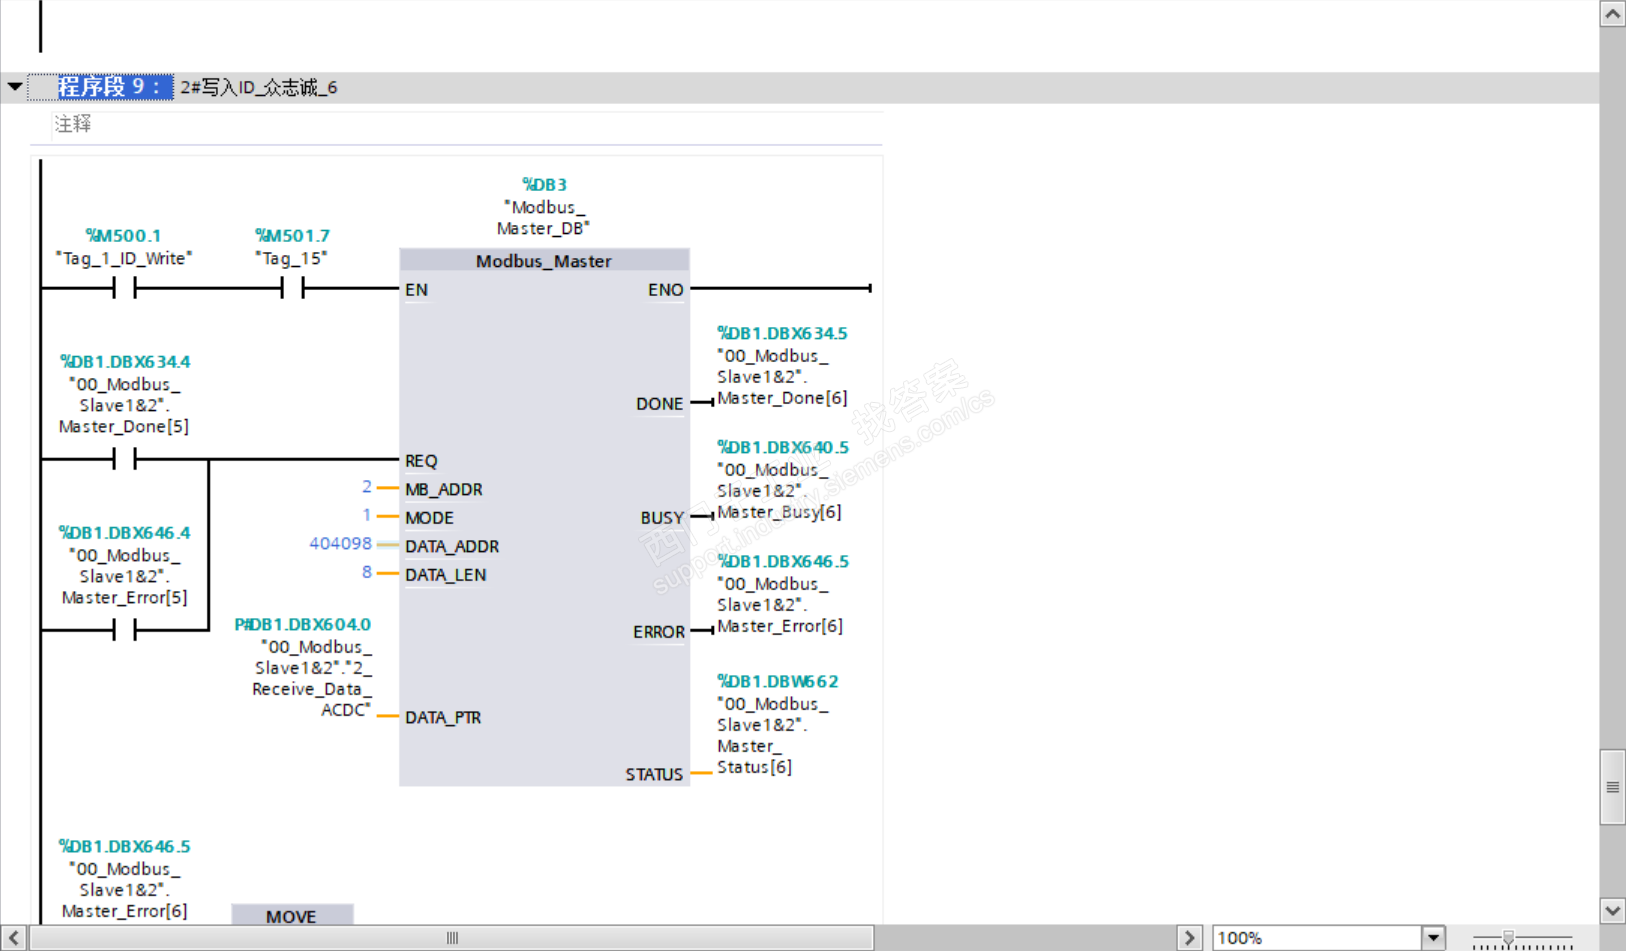Click the zoom slider handle
1626x951 pixels.
1508,938
